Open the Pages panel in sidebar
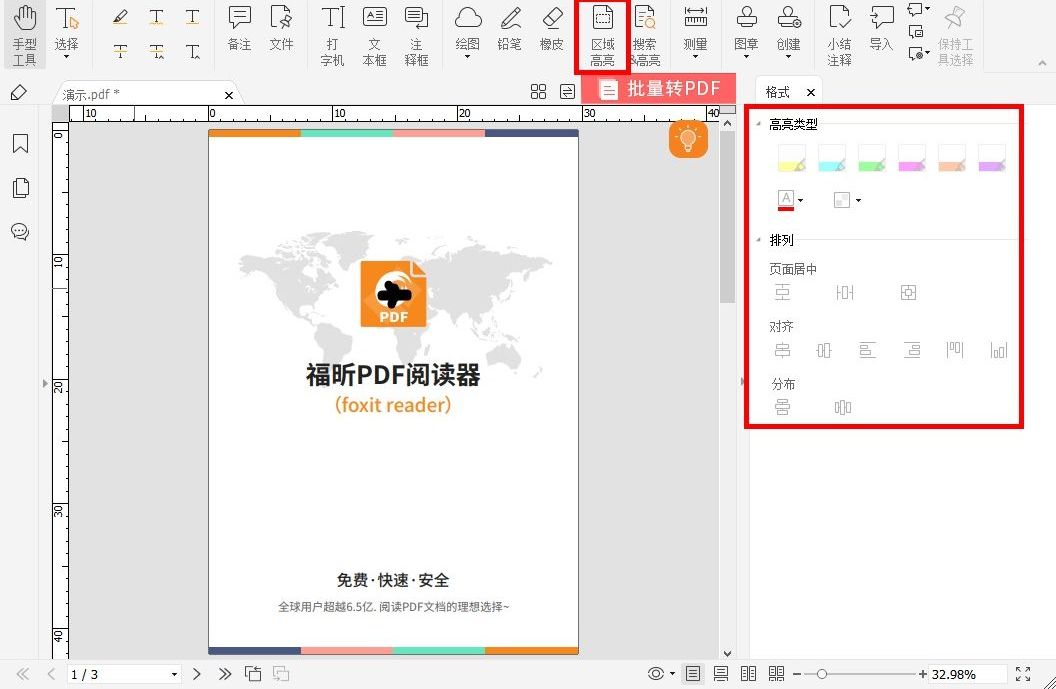Viewport: 1056px width, 689px height. pos(20,187)
